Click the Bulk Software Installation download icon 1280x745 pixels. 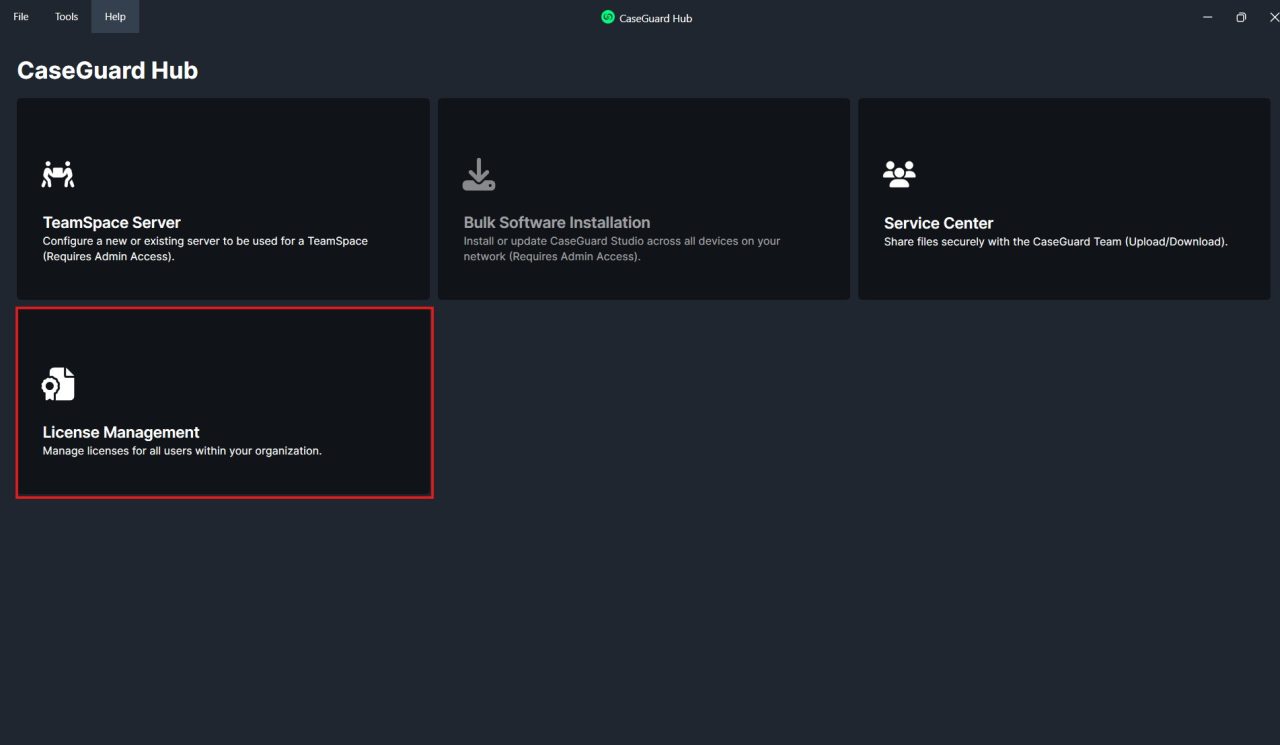pyautogui.click(x=479, y=174)
